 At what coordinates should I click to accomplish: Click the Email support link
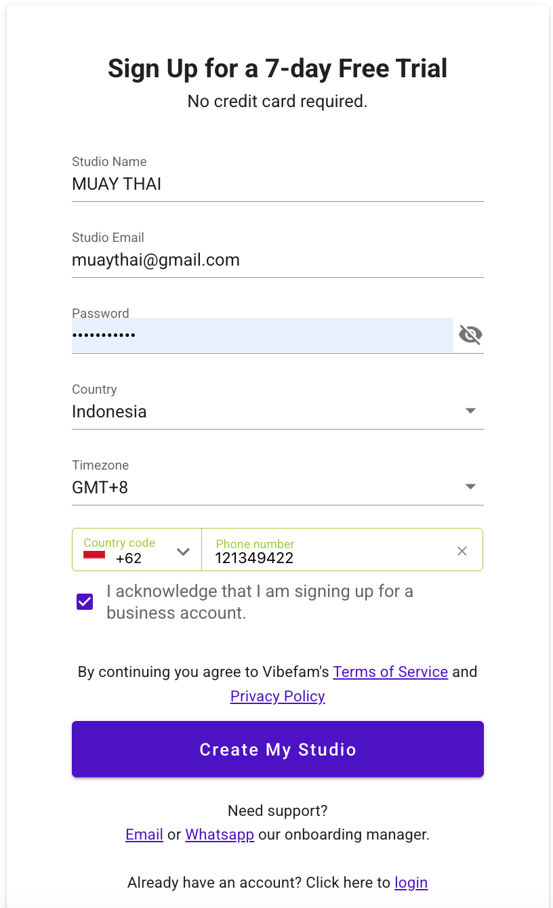click(x=144, y=834)
